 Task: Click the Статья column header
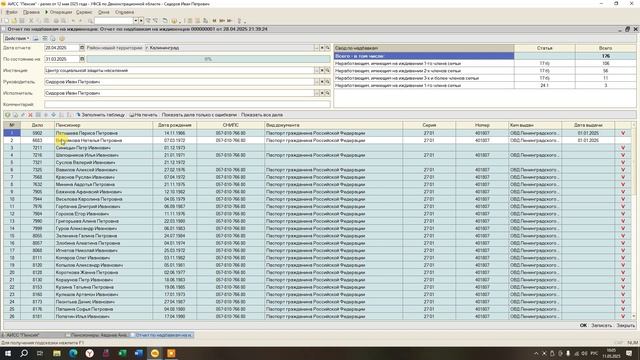point(544,48)
